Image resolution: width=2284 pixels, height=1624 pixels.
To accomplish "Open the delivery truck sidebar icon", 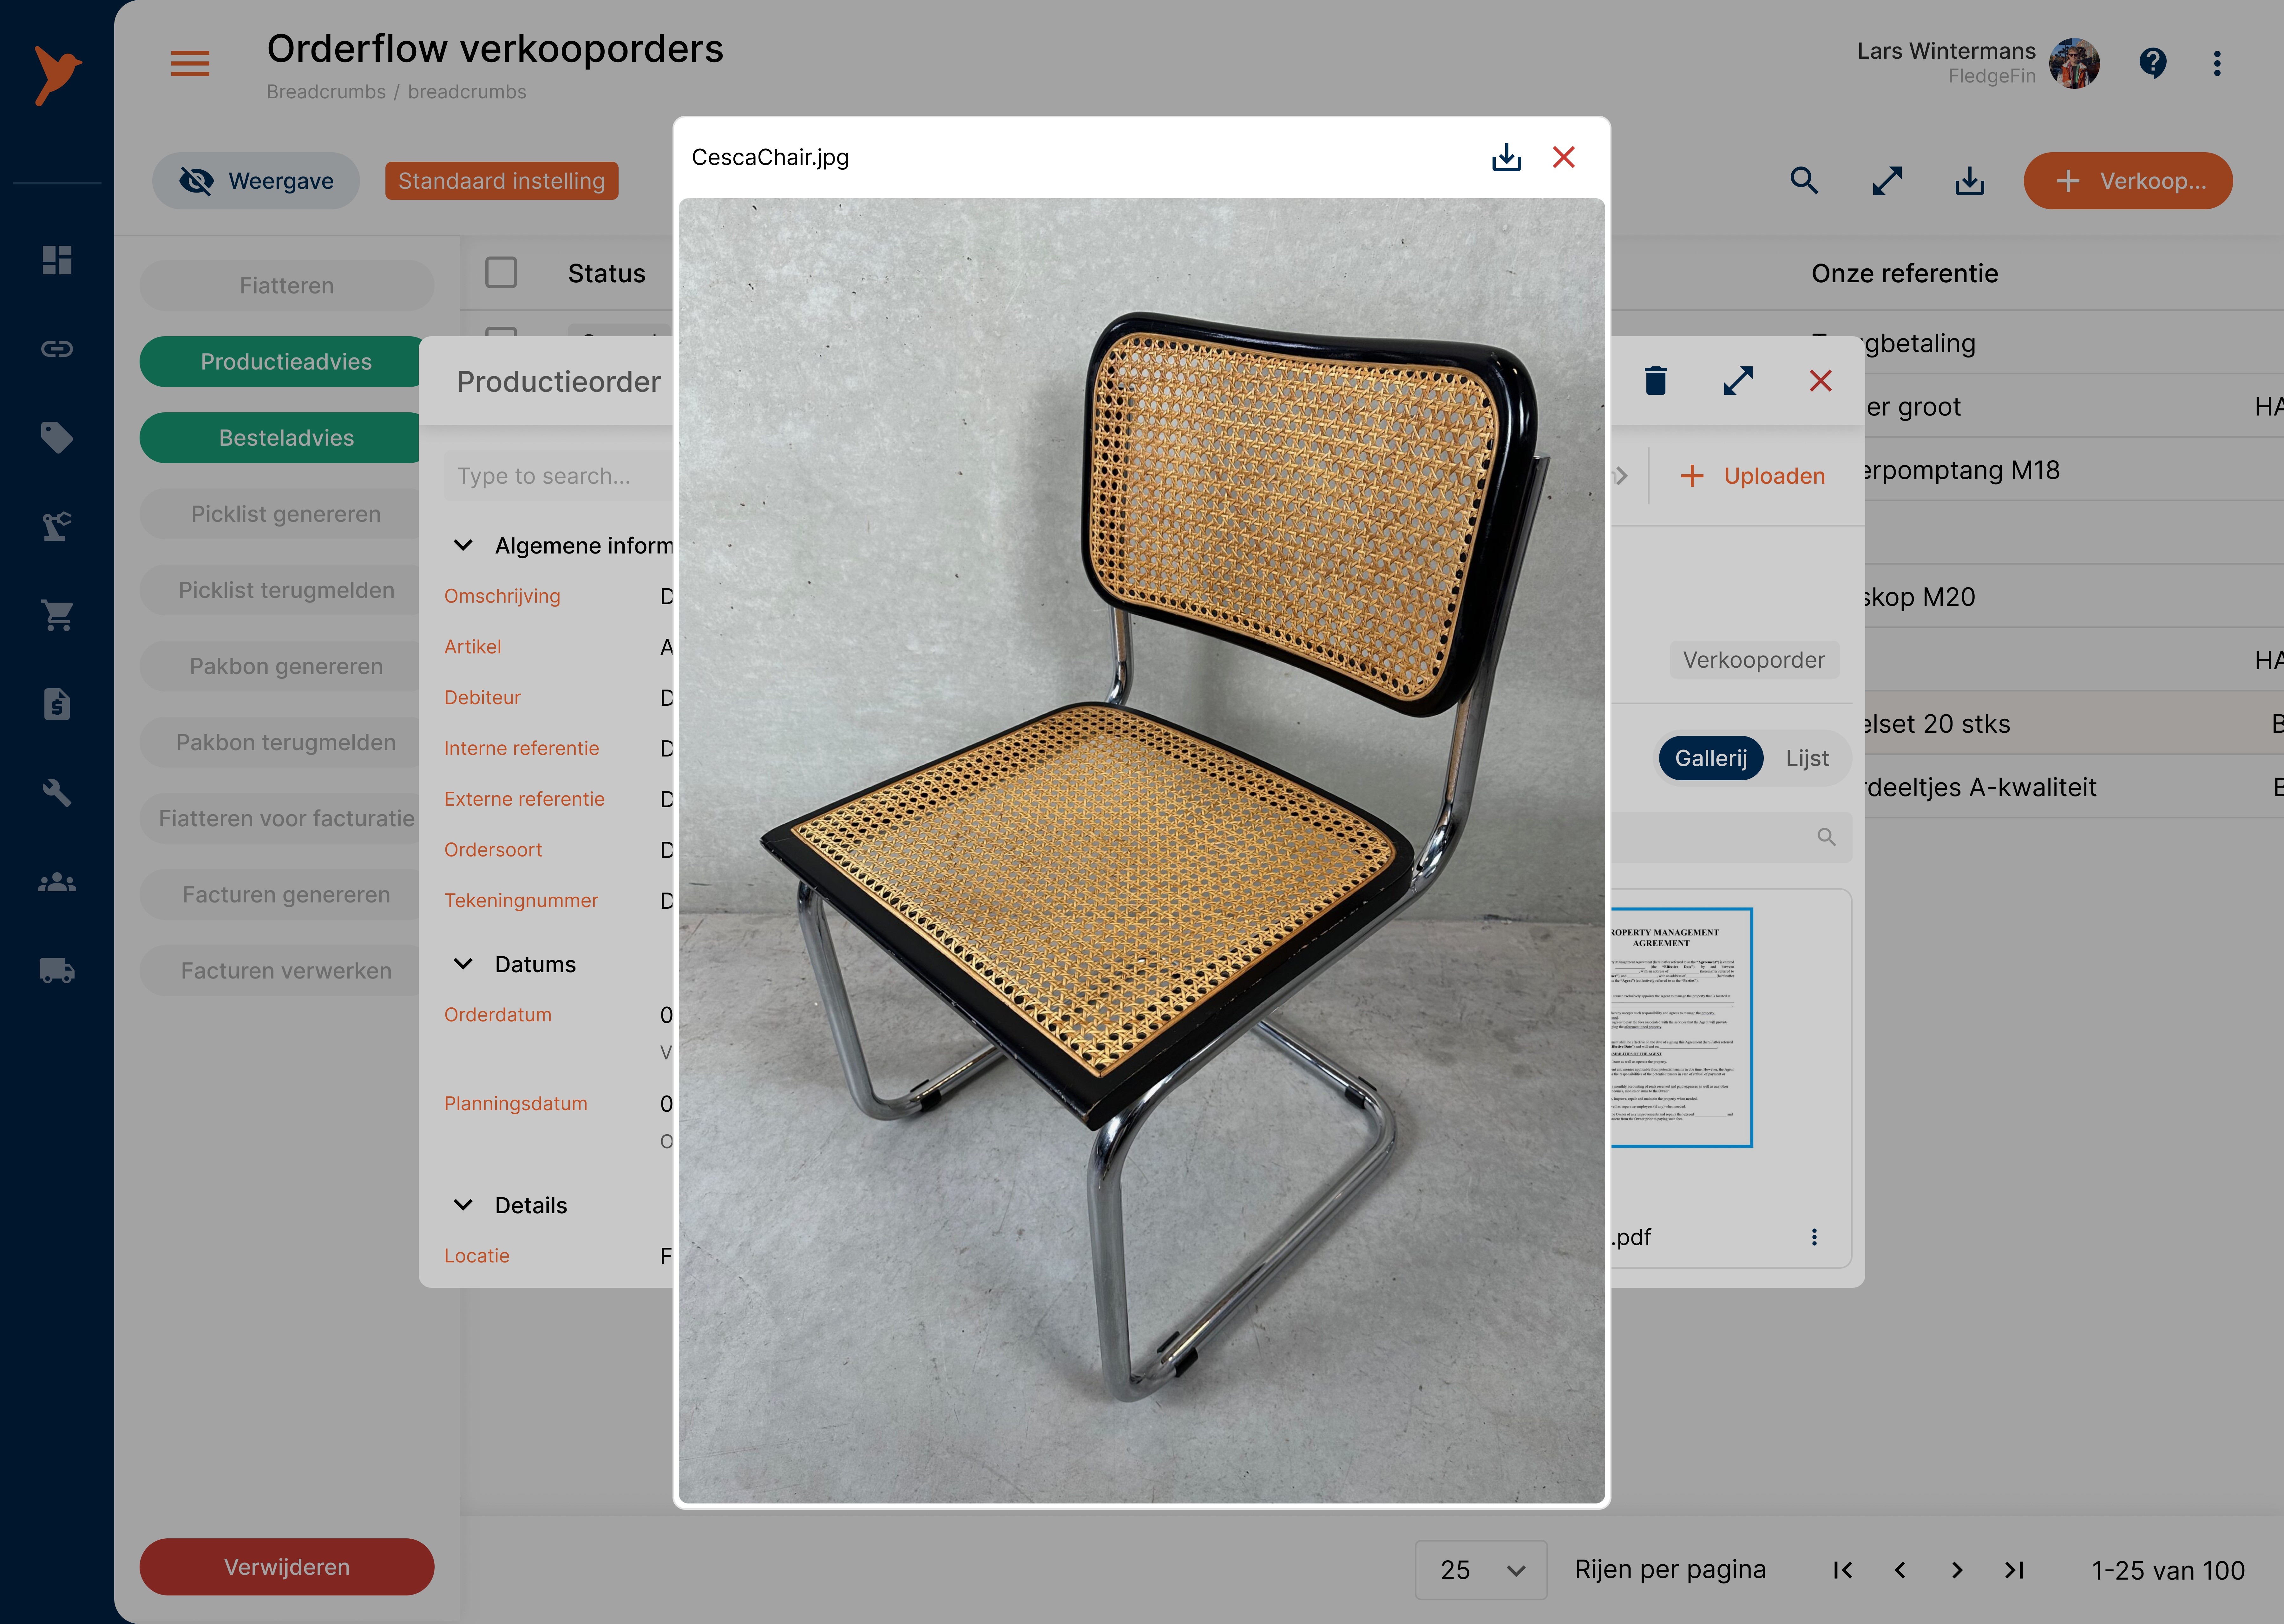I will click(x=57, y=970).
